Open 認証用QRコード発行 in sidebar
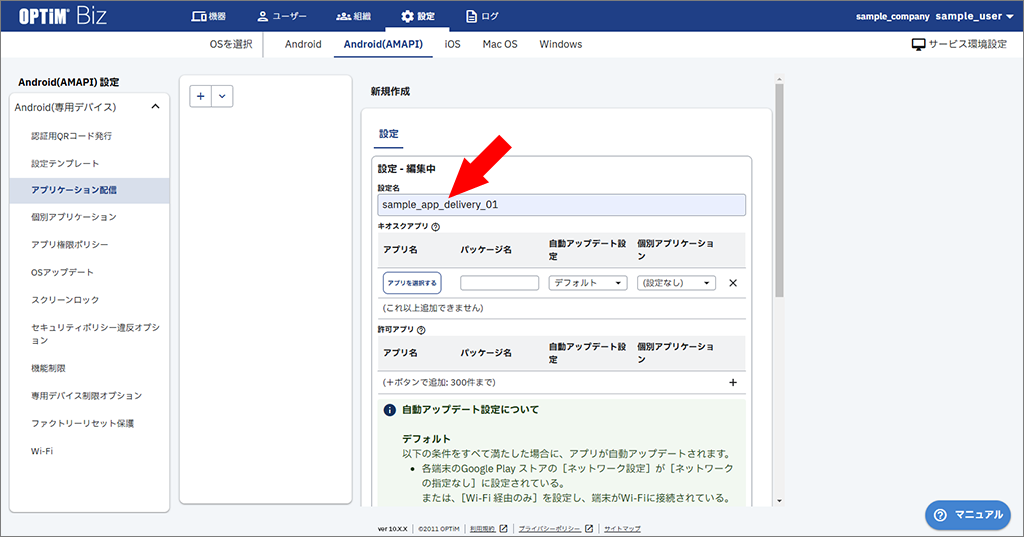This screenshot has height=537, width=1024. 71,136
